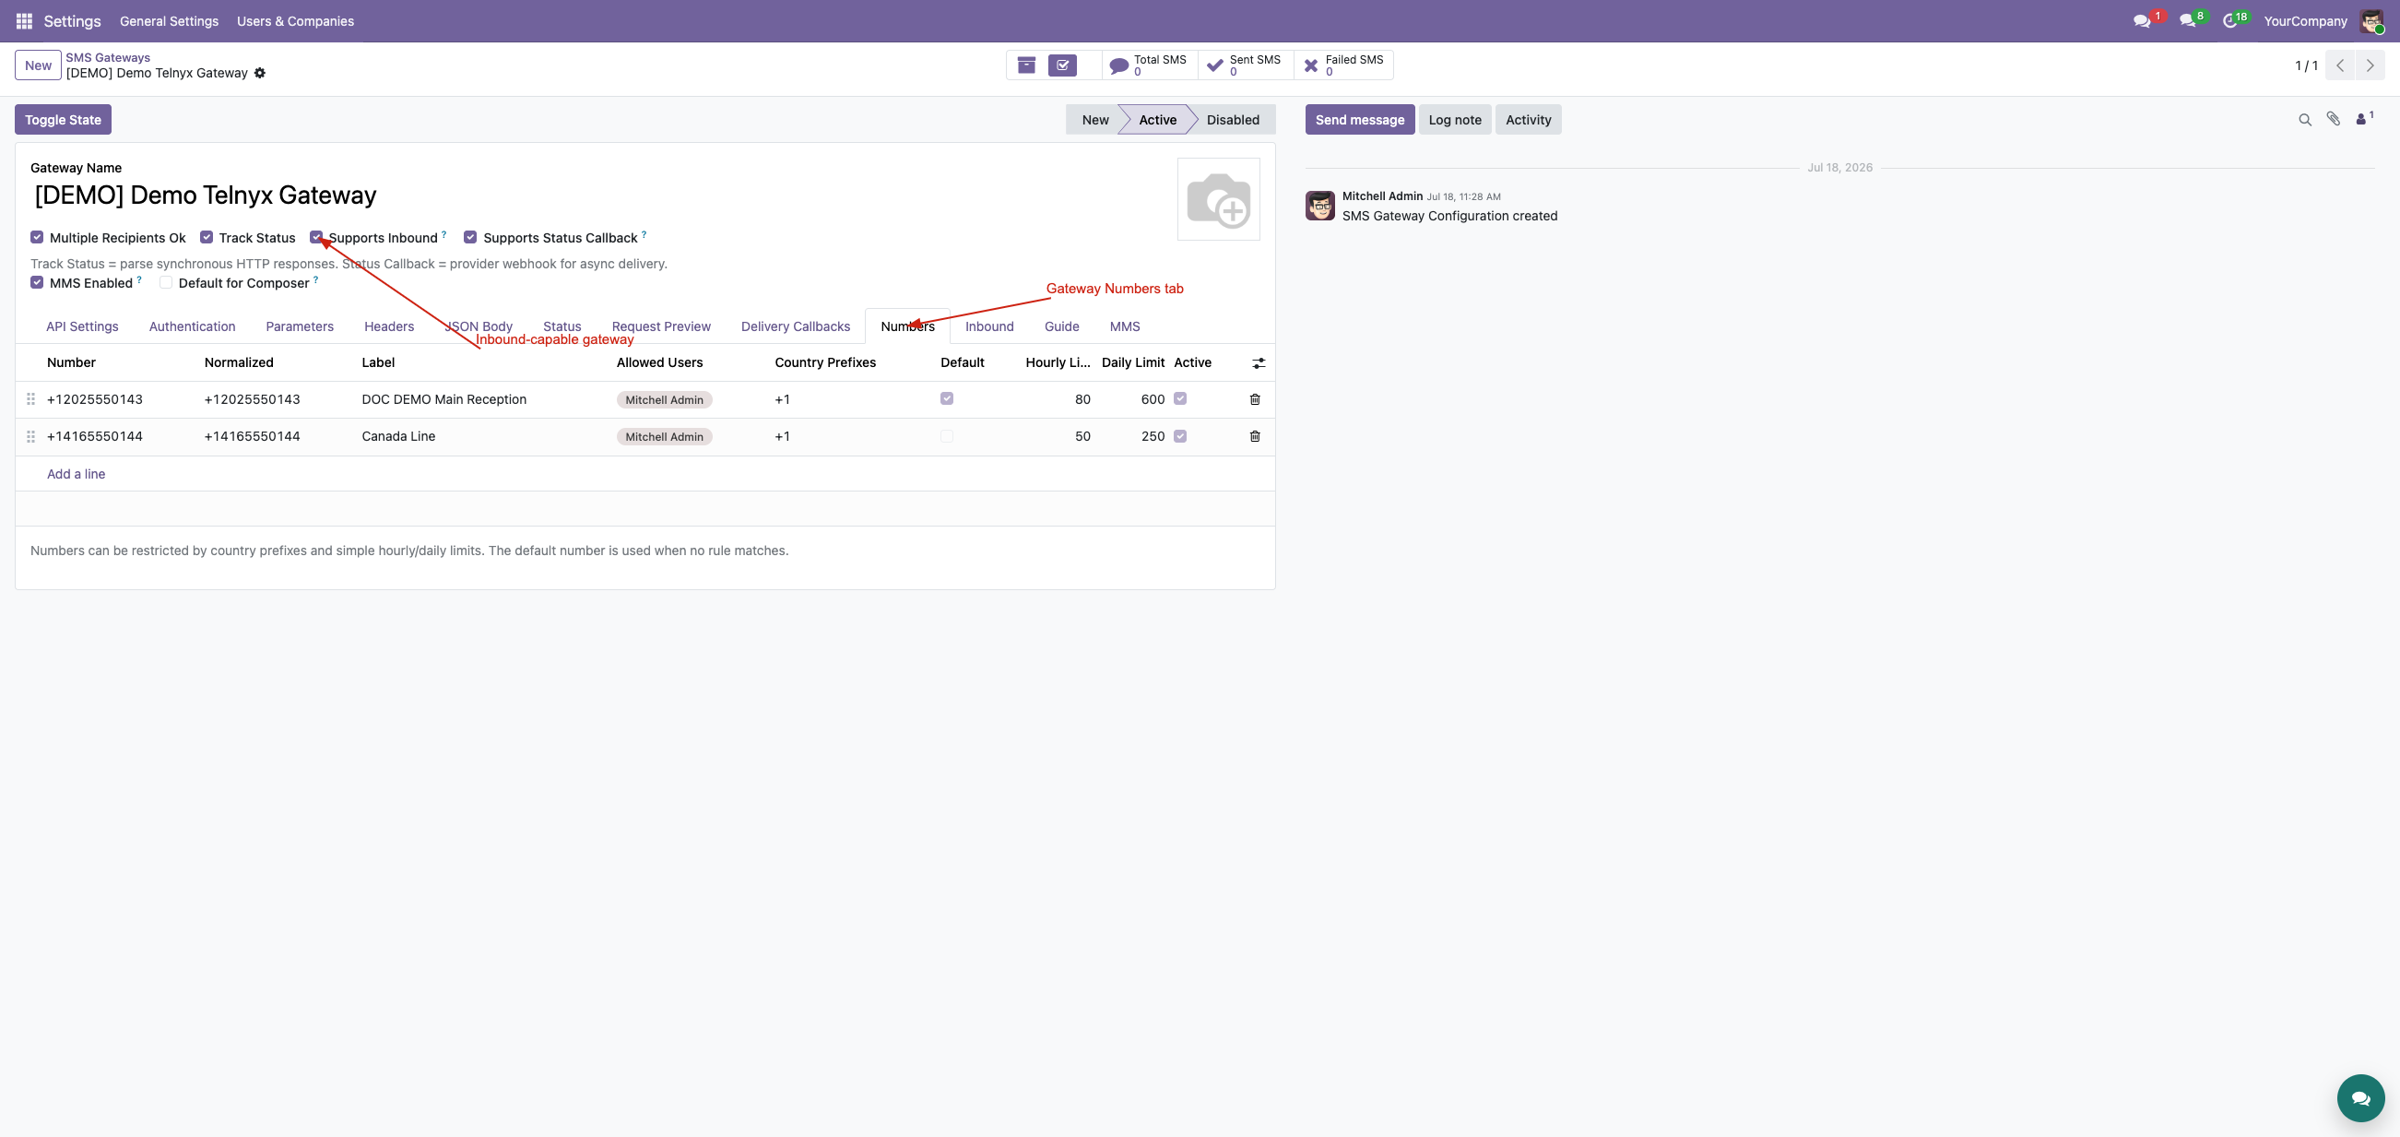Image resolution: width=2400 pixels, height=1137 pixels.
Task: Set status to Disabled in statusbar
Action: tap(1232, 119)
